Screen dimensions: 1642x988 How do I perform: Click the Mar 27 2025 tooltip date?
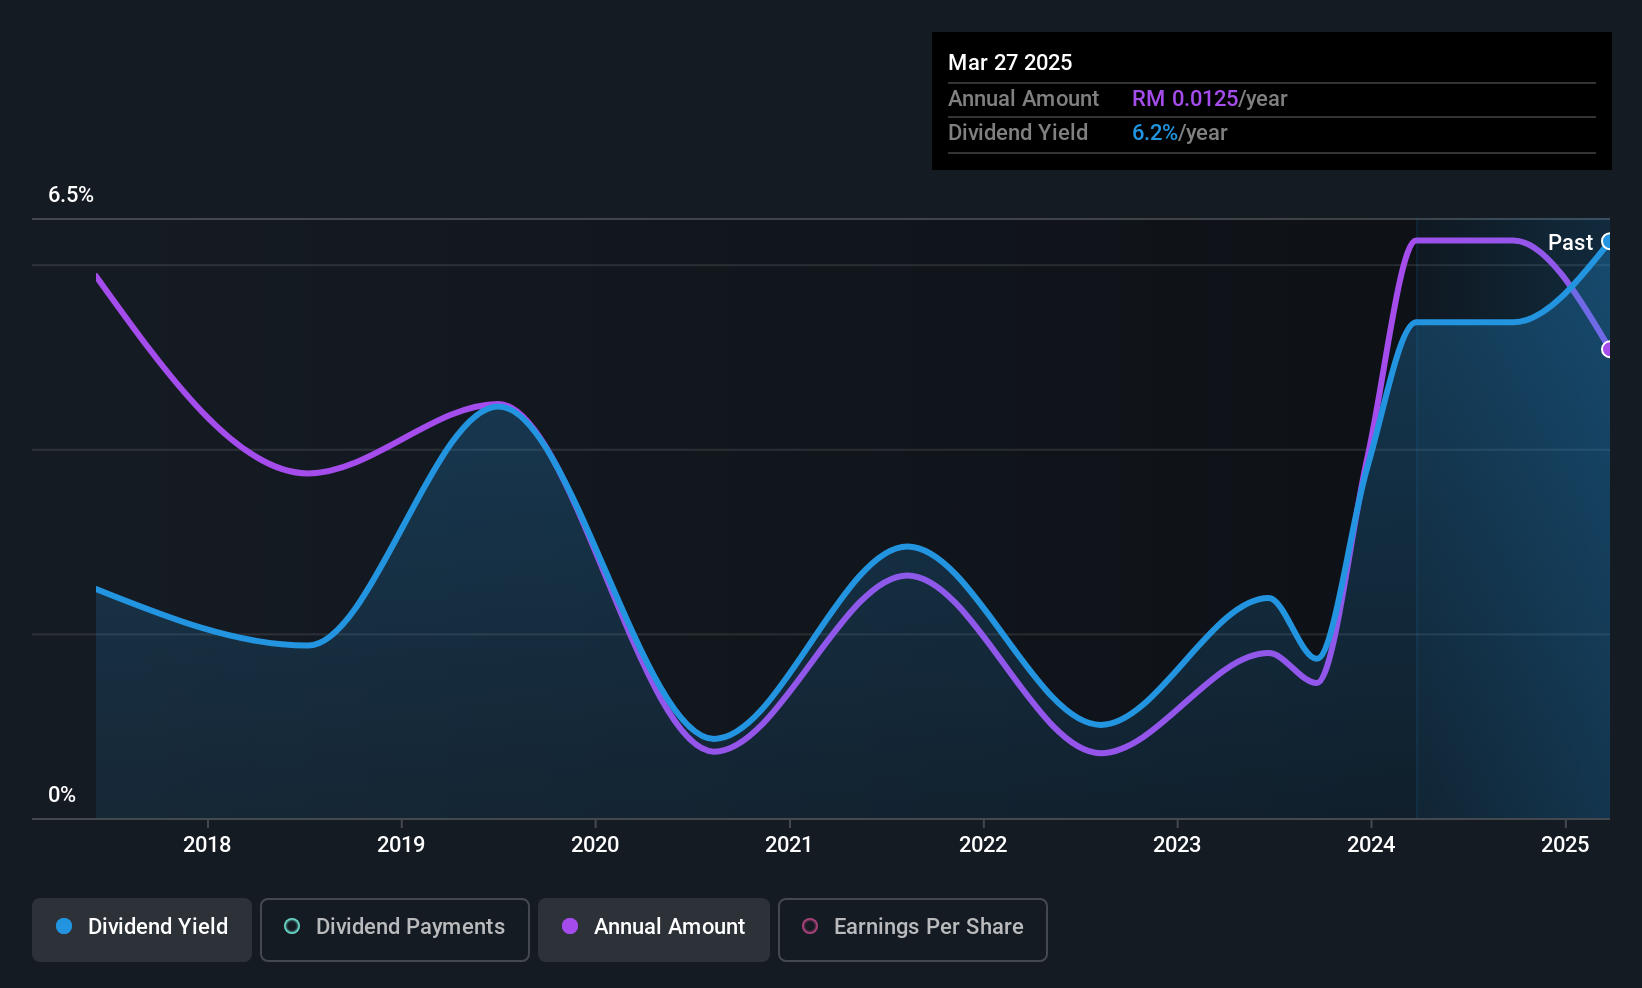coord(1010,62)
